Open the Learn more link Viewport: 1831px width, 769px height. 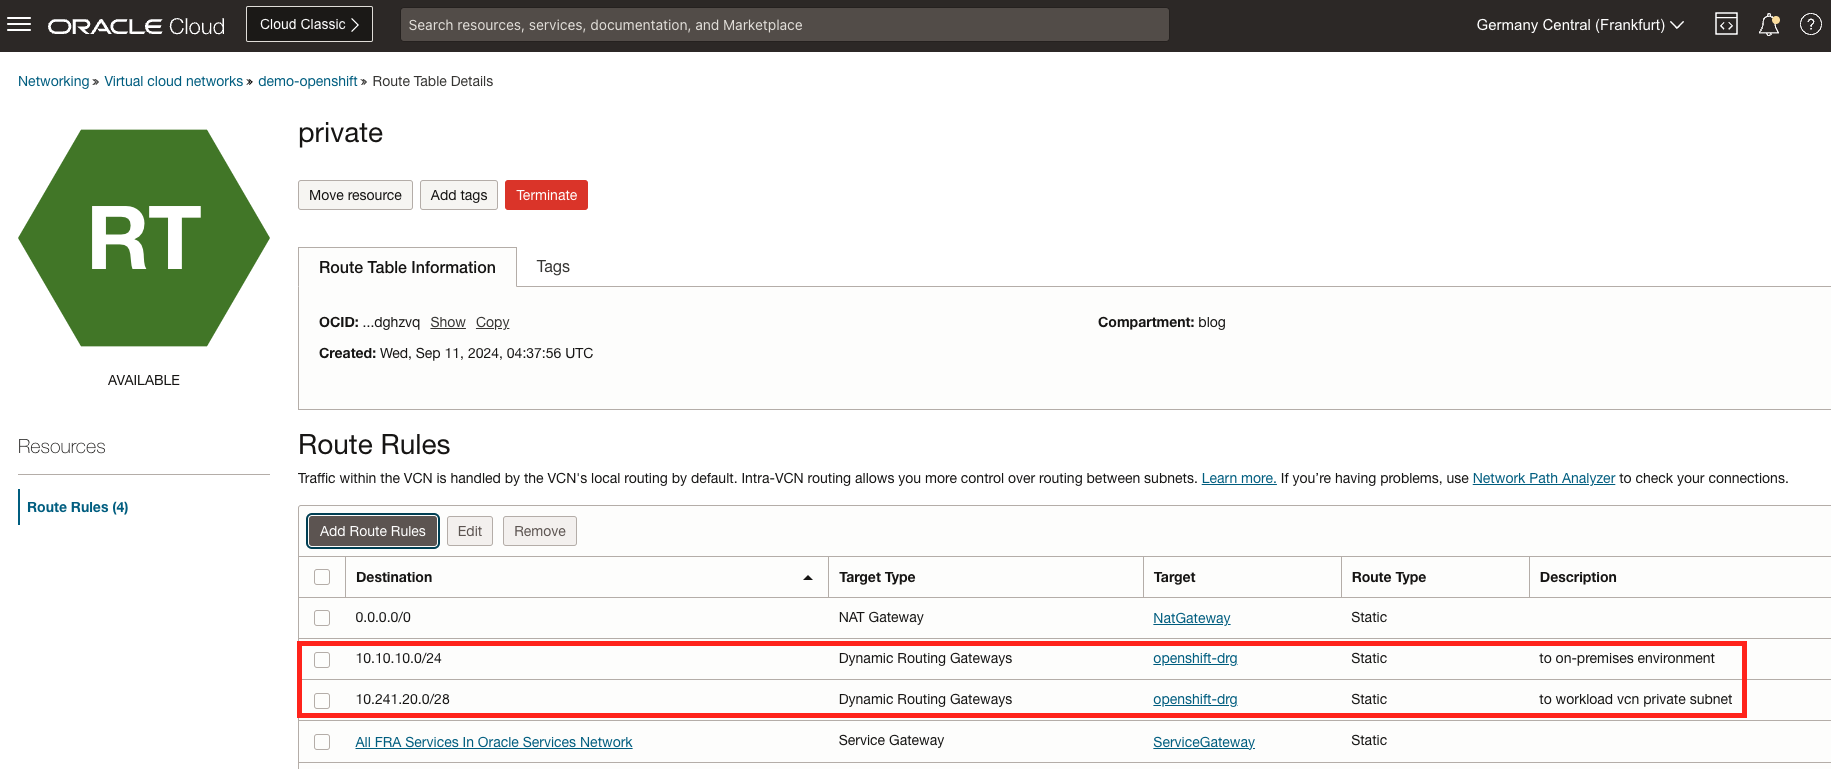pos(1239,478)
